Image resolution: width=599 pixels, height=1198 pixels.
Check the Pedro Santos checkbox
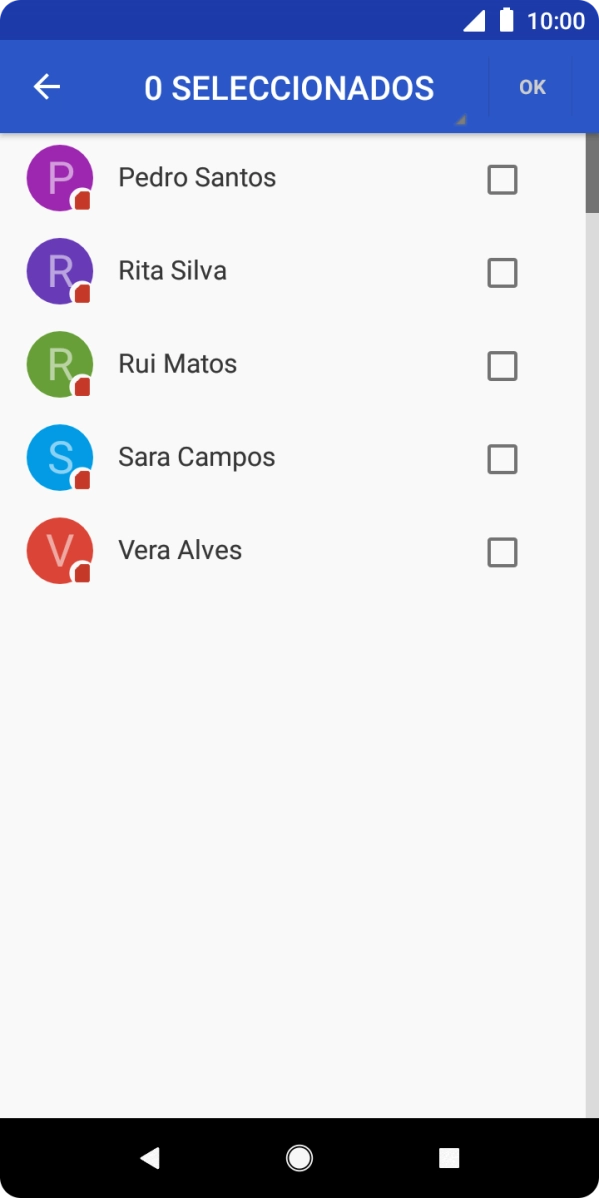point(502,180)
